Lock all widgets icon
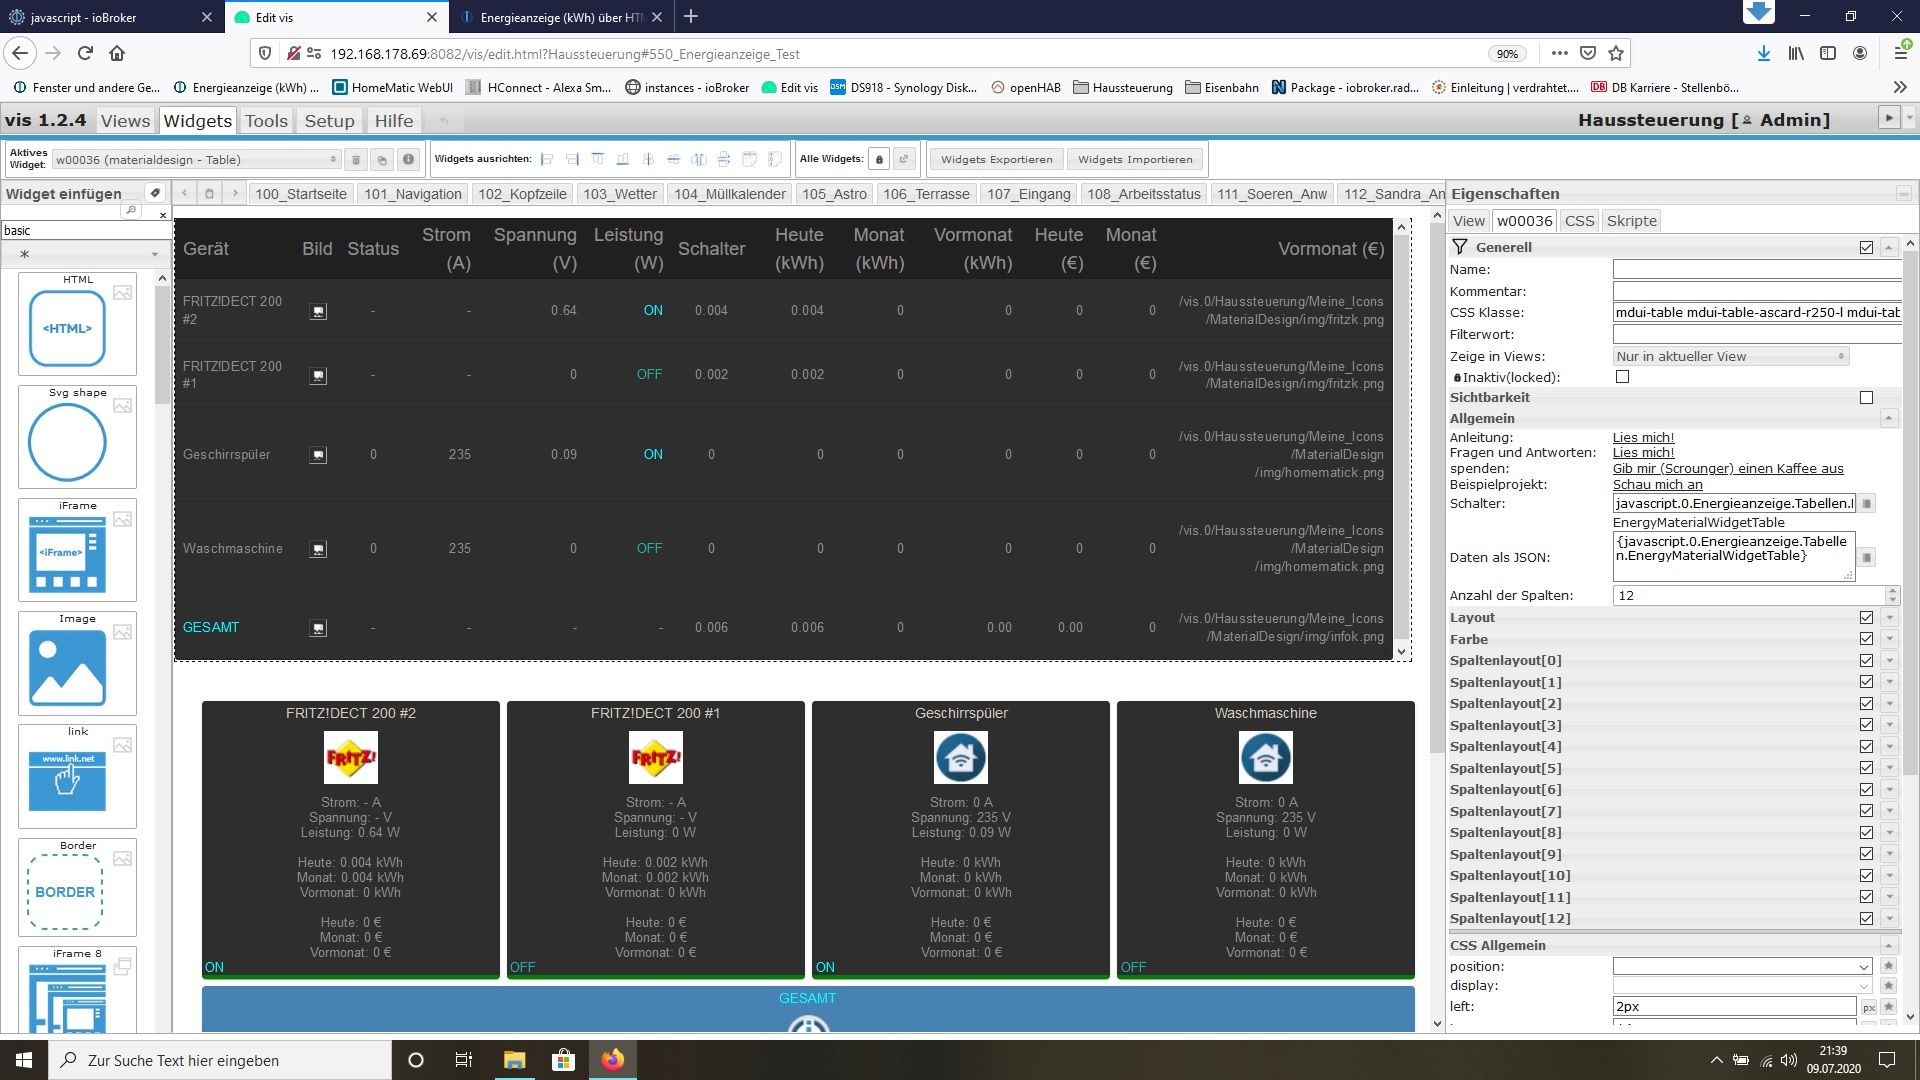 click(878, 159)
